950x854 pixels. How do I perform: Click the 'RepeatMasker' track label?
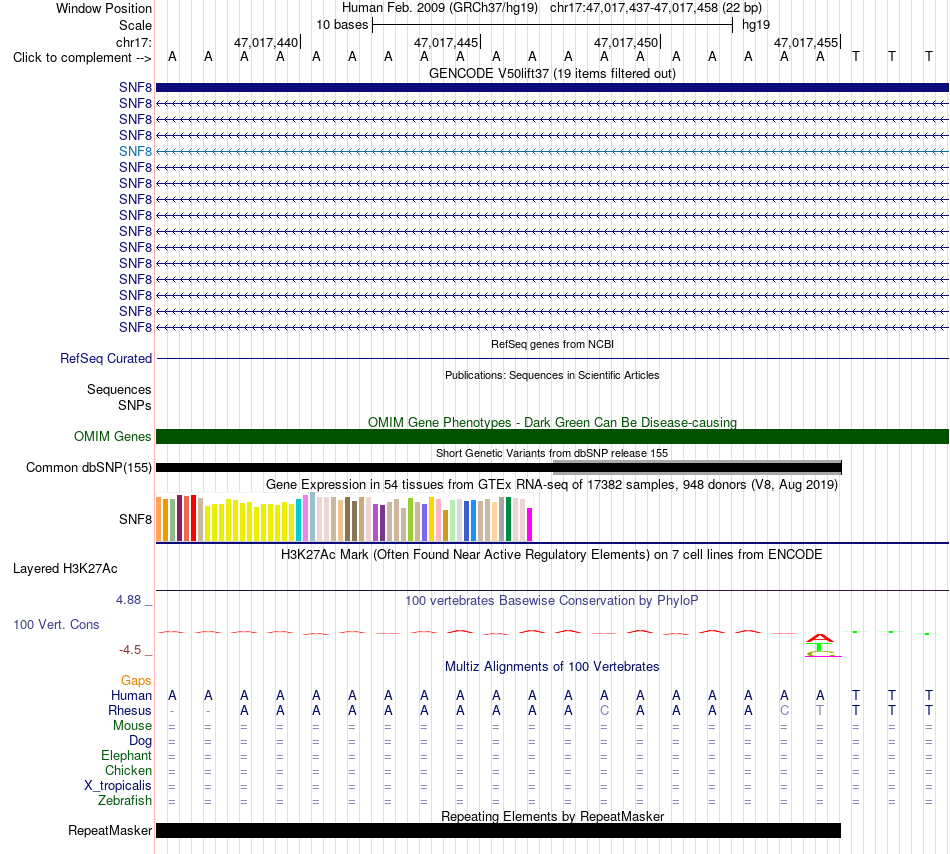(x=110, y=830)
